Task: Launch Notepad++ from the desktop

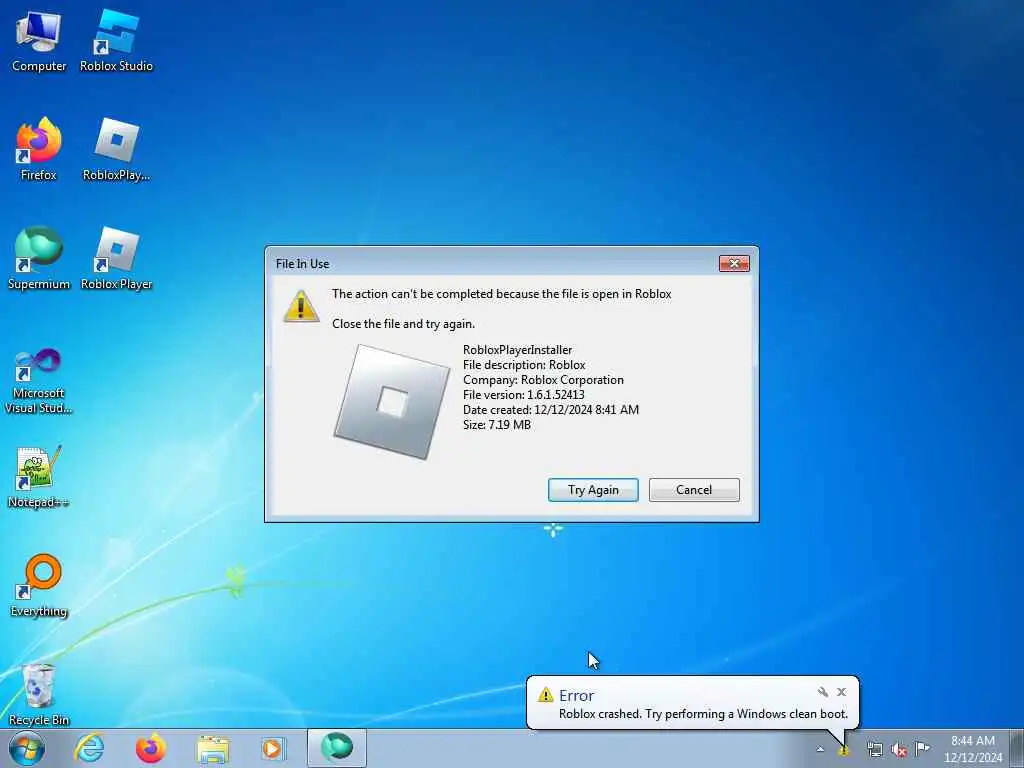Action: coord(39,478)
